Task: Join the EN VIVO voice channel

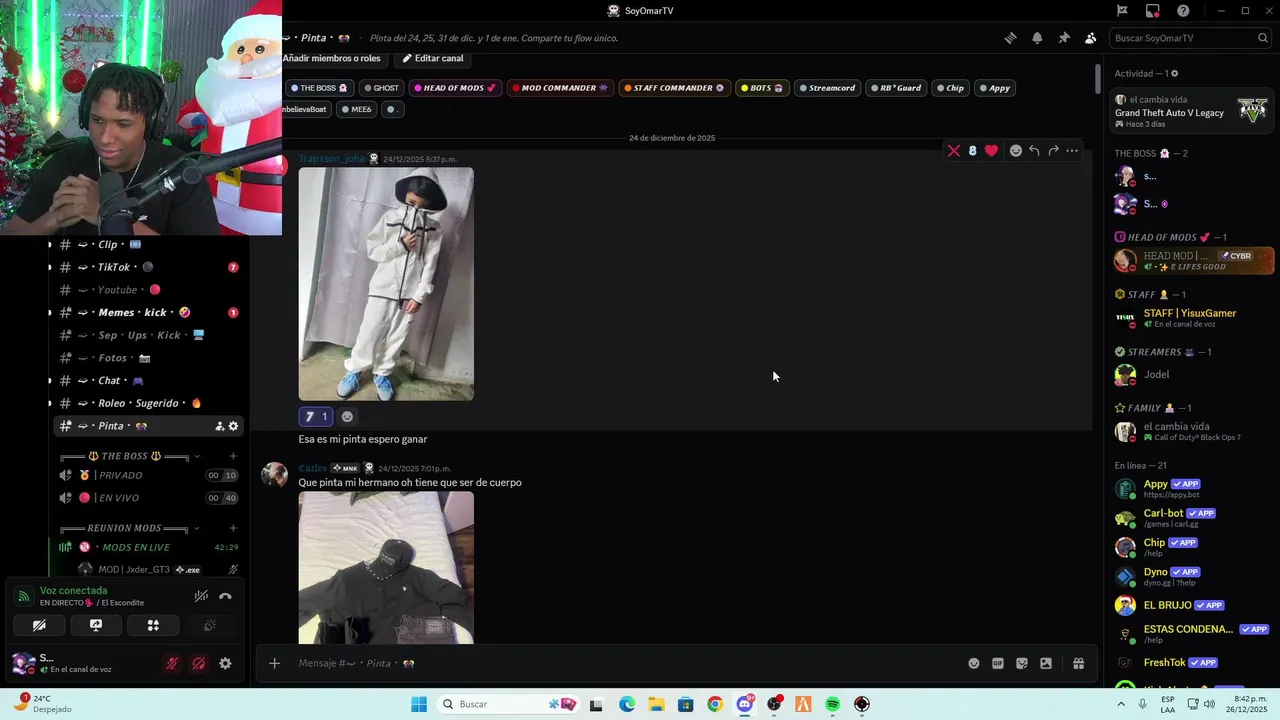Action: coord(150,498)
